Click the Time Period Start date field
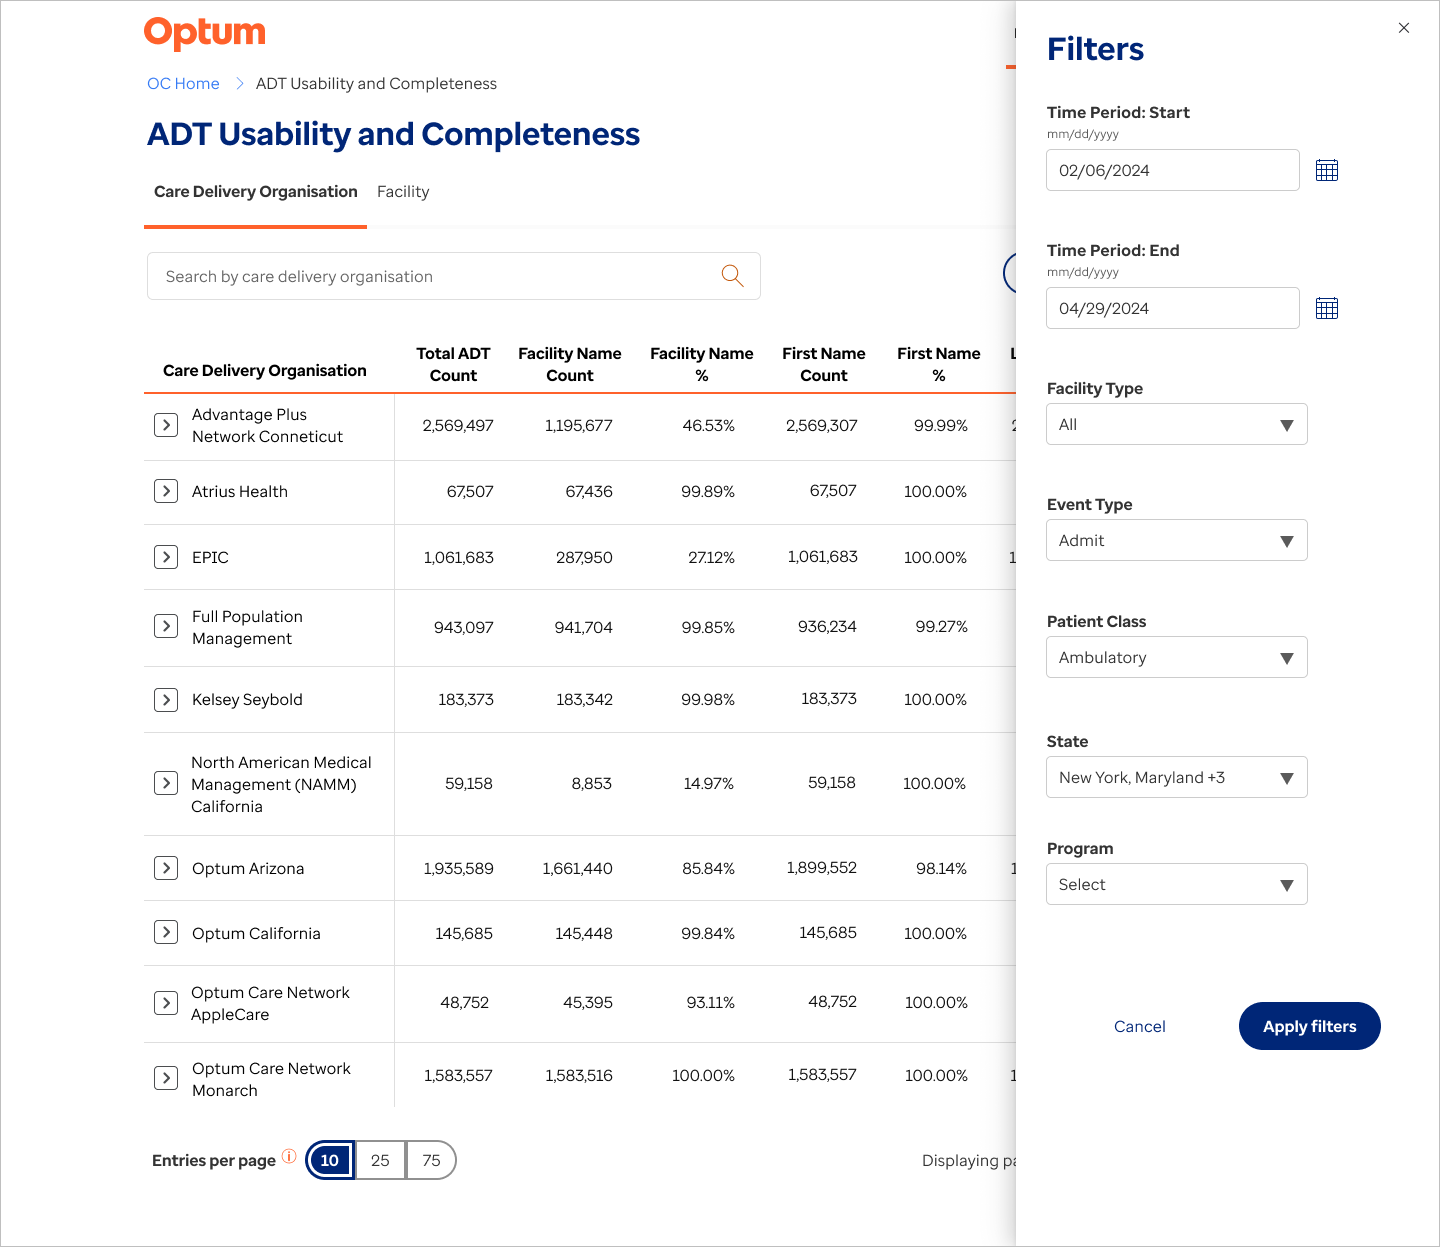Screen dimensions: 1440x1247 click(1173, 170)
